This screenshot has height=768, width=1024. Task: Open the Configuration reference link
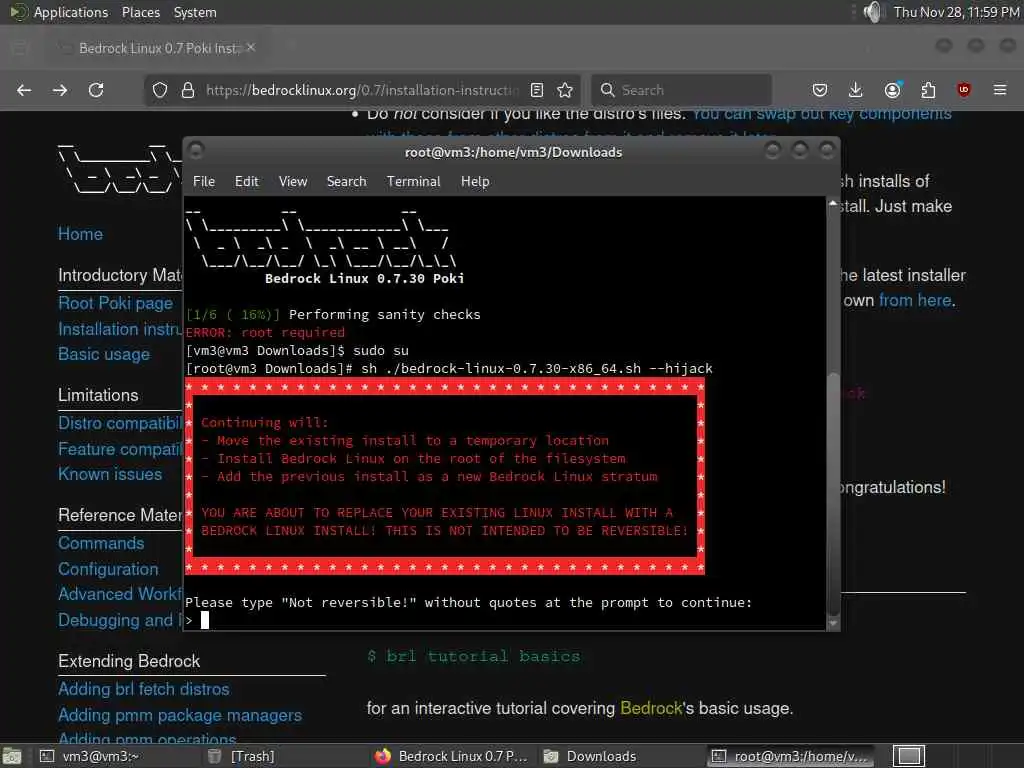108,569
